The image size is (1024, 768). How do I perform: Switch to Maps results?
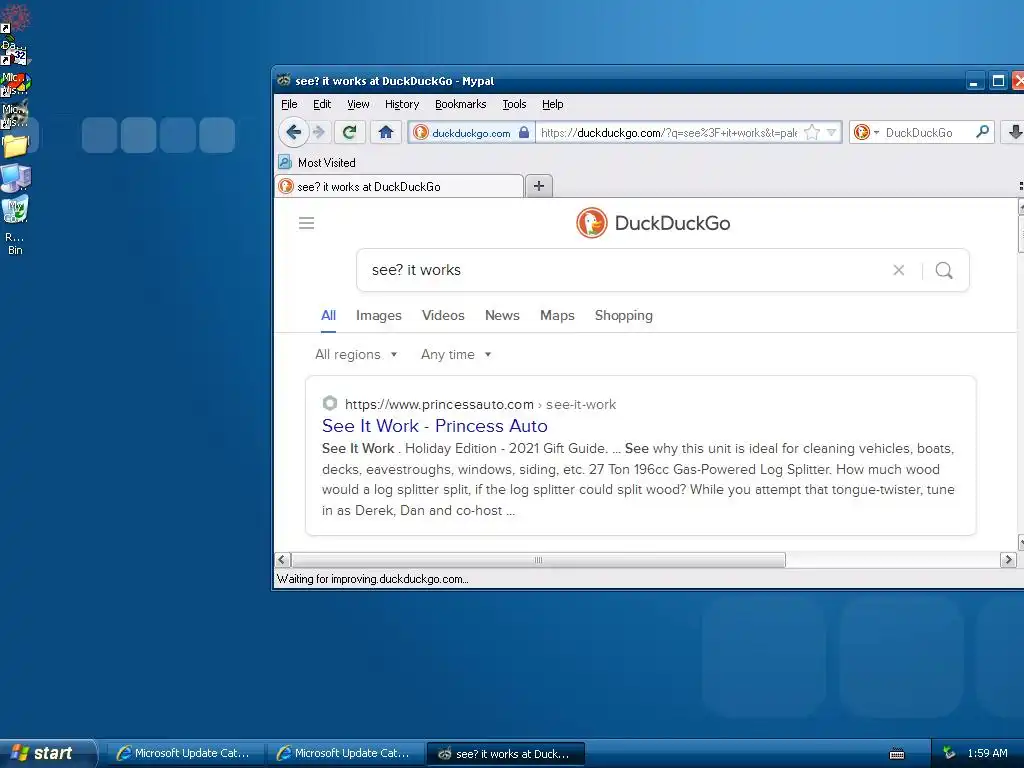(x=557, y=315)
